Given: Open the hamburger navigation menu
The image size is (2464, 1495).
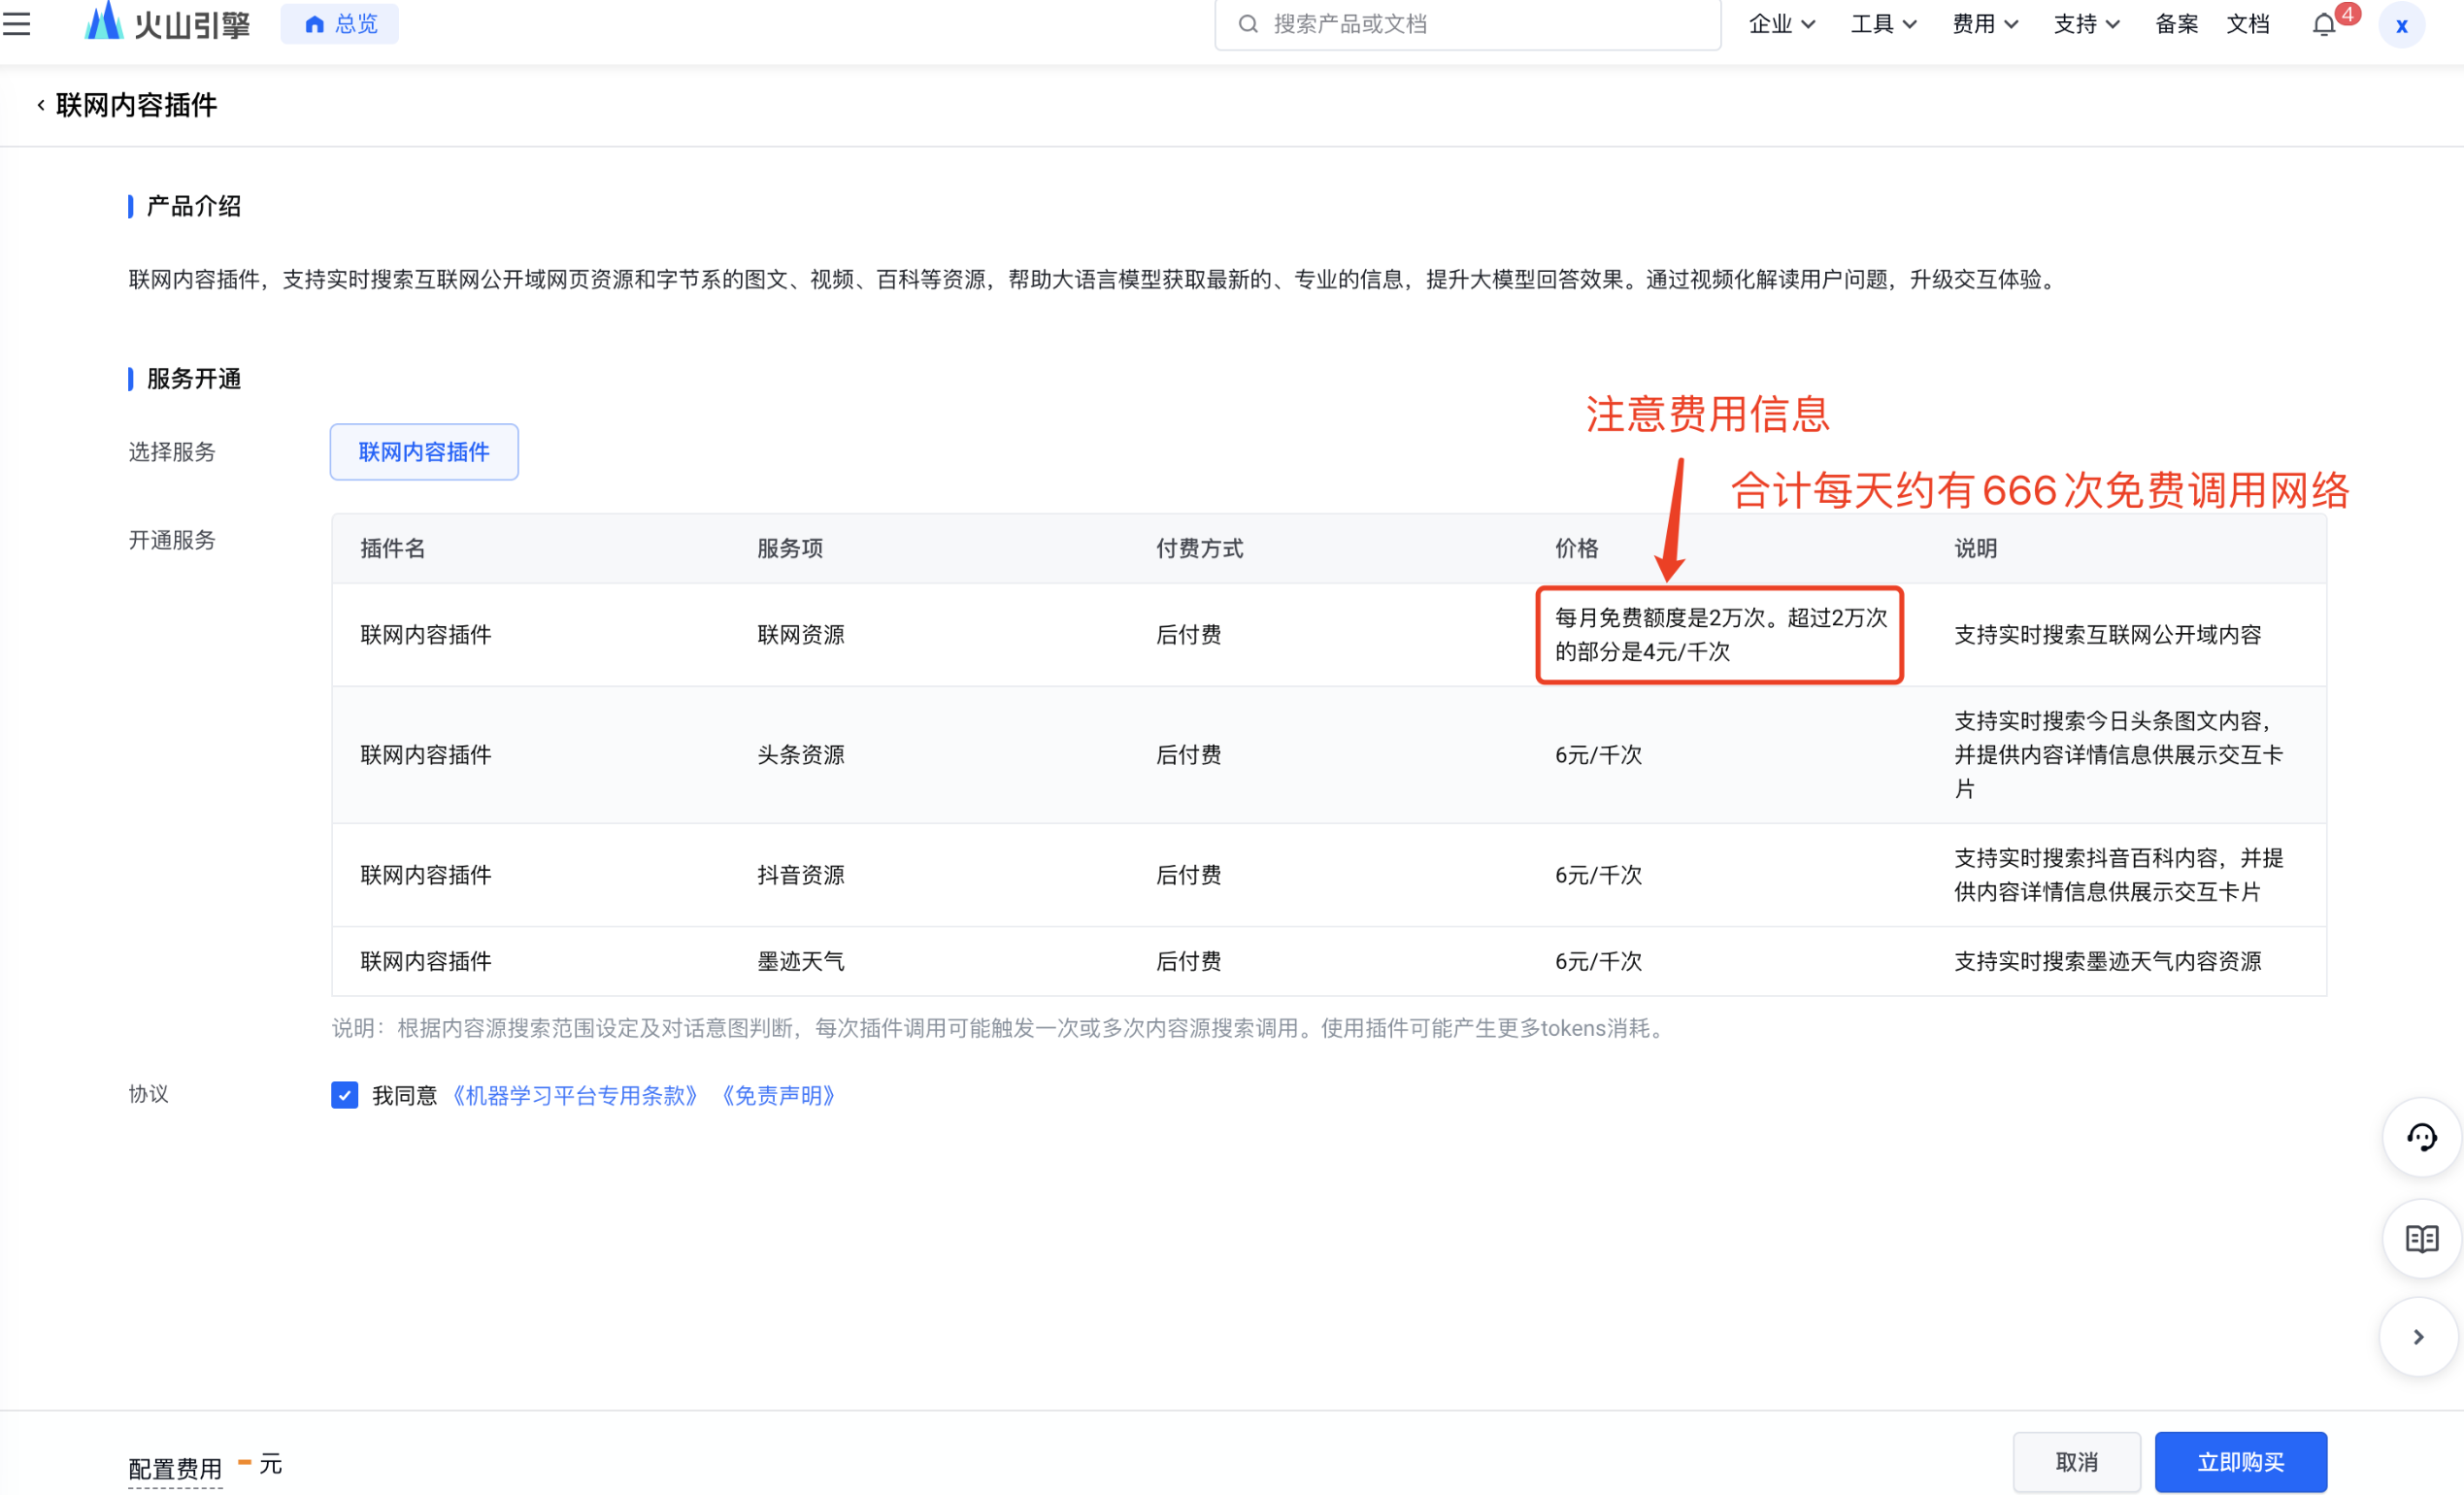Looking at the screenshot, I should point(17,24).
